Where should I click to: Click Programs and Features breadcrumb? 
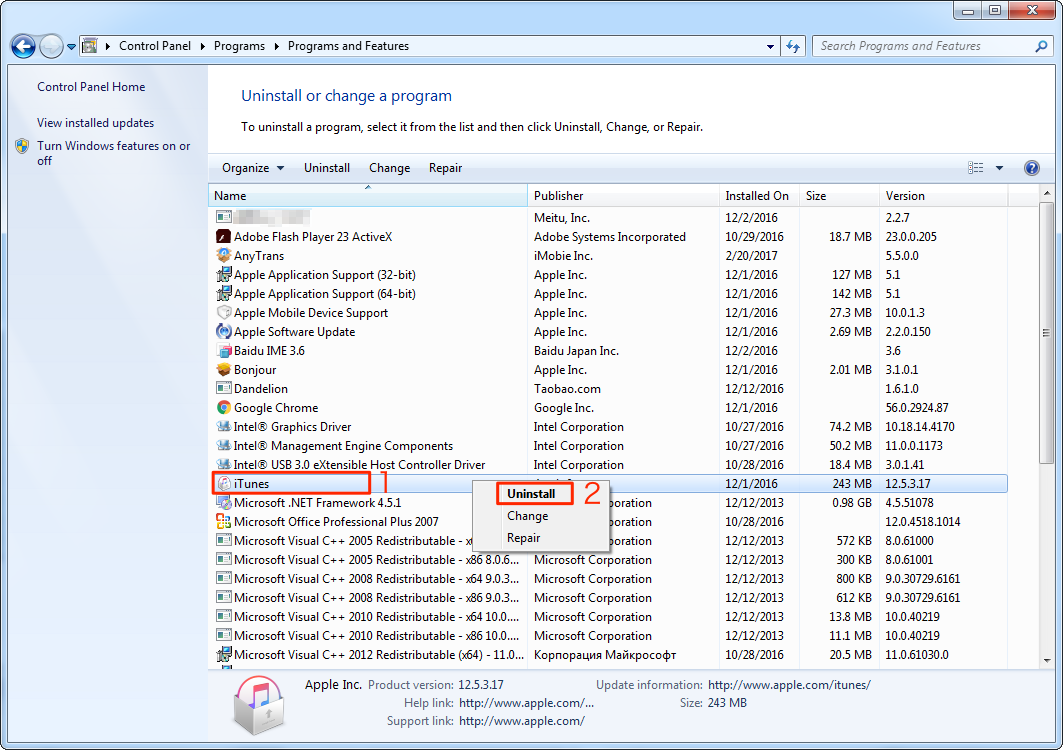coord(348,46)
